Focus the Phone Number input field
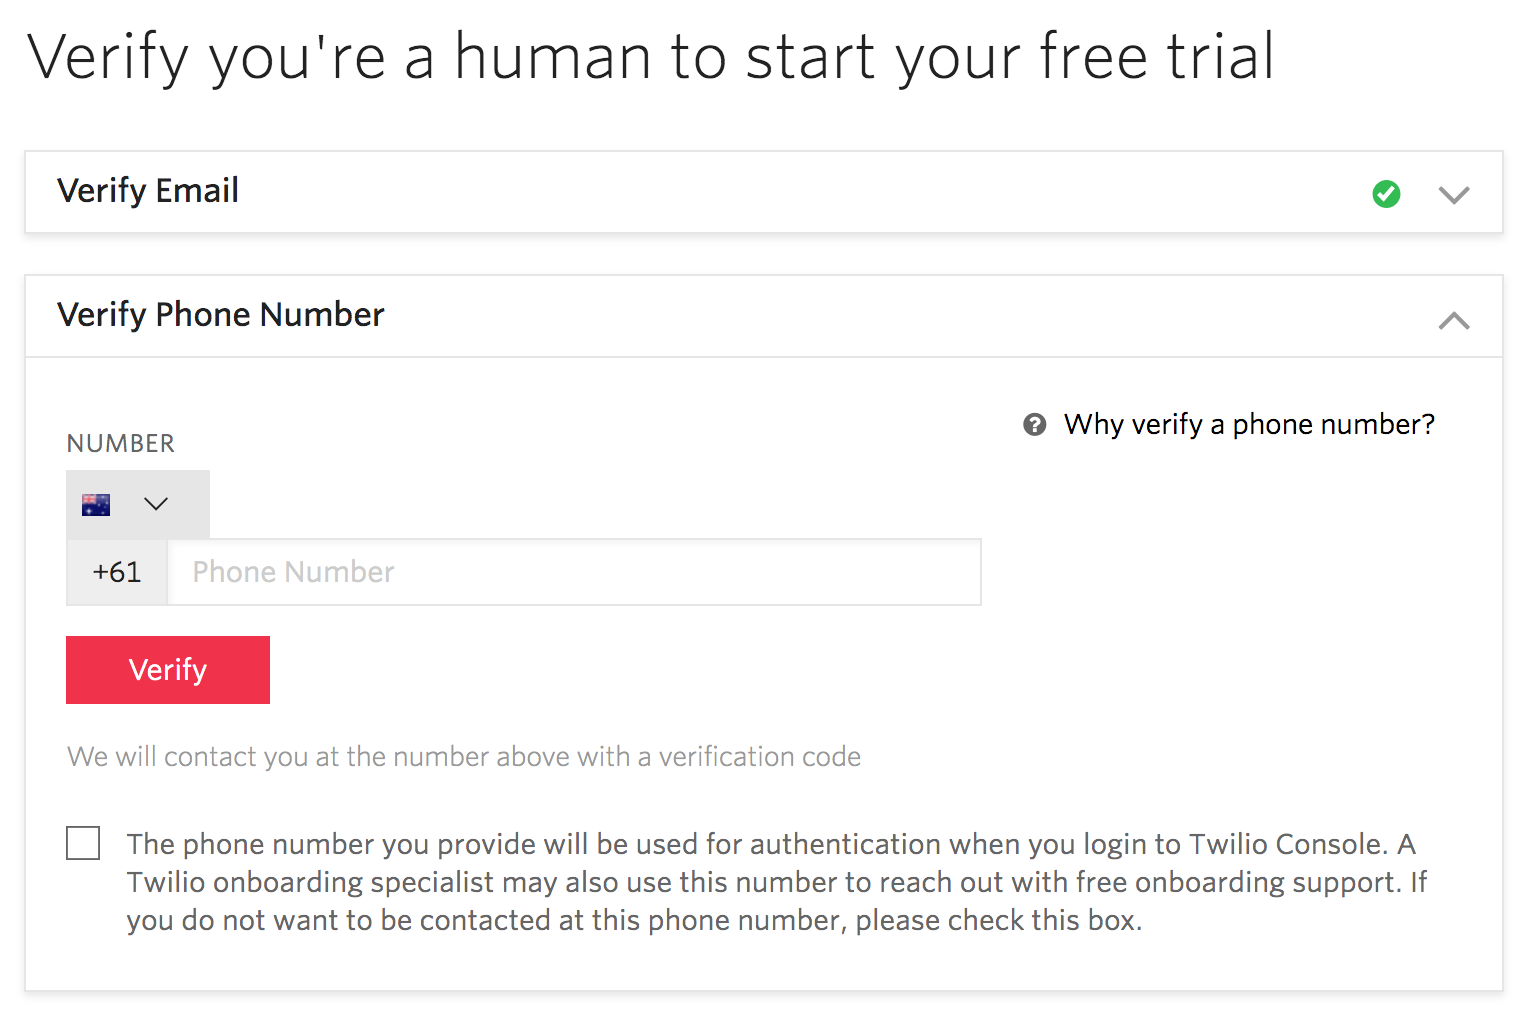 coord(574,572)
